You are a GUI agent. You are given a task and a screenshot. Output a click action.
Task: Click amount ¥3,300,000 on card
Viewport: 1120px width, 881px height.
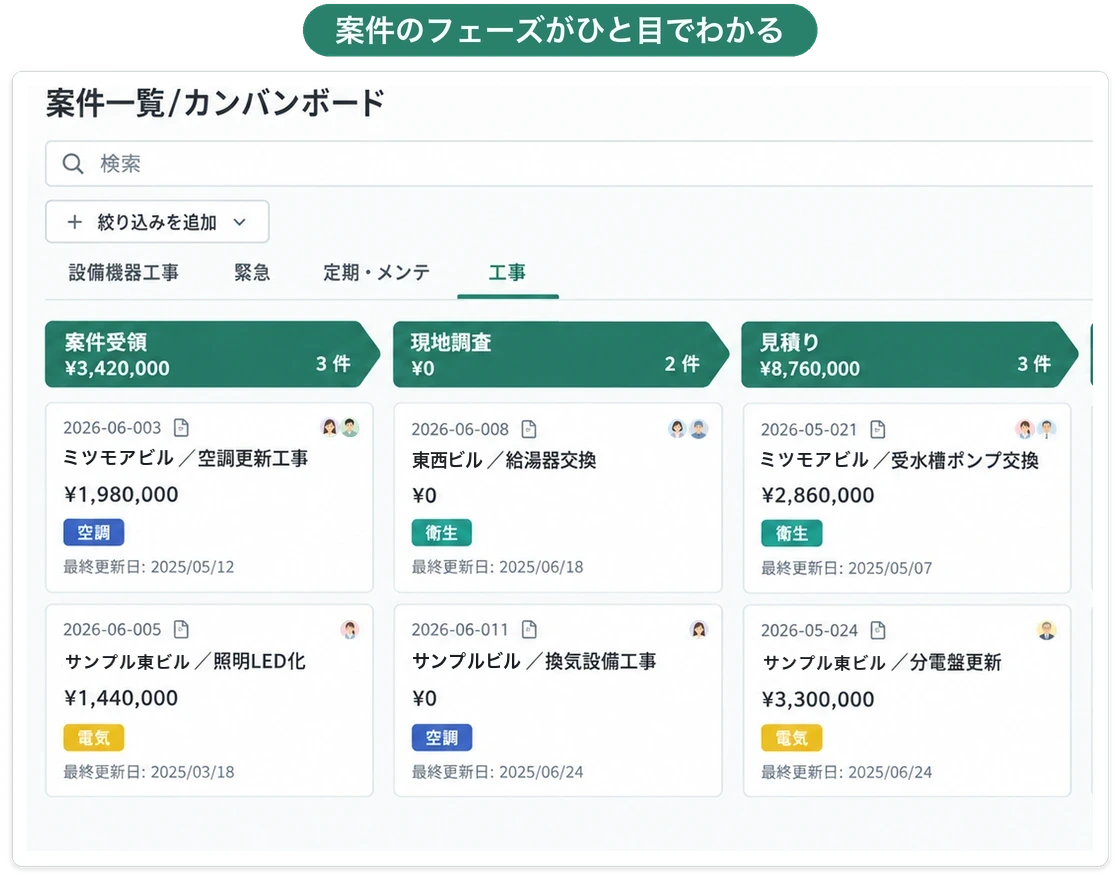818,699
